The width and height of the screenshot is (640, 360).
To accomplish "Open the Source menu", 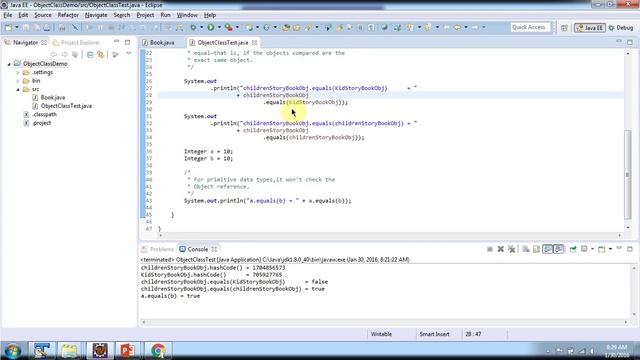I will 43,15.
